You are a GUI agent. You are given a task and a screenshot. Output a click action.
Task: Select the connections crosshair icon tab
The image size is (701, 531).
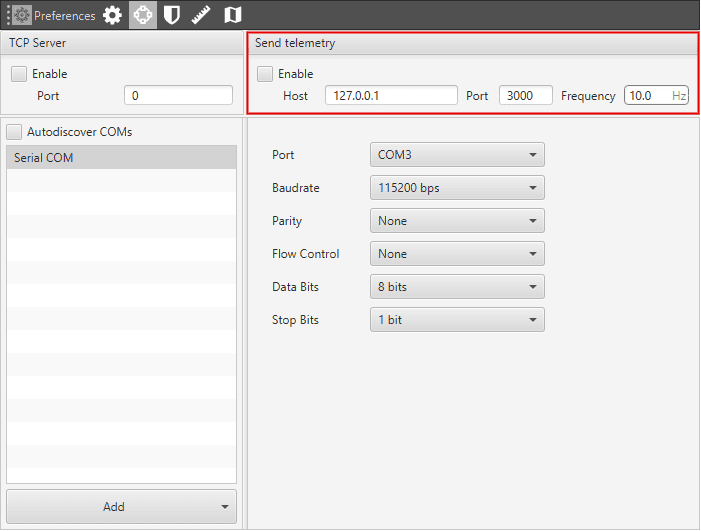(143, 15)
